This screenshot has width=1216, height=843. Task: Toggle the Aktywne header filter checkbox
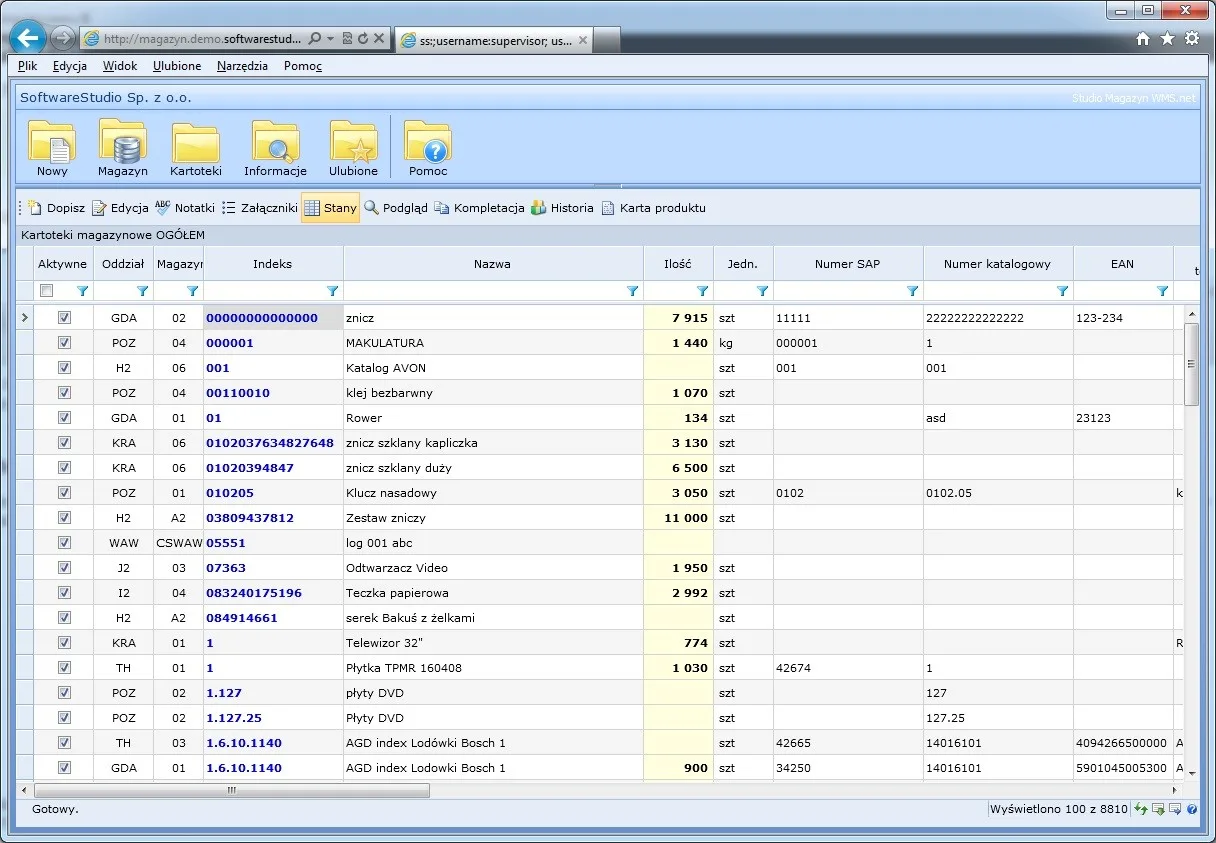click(46, 291)
